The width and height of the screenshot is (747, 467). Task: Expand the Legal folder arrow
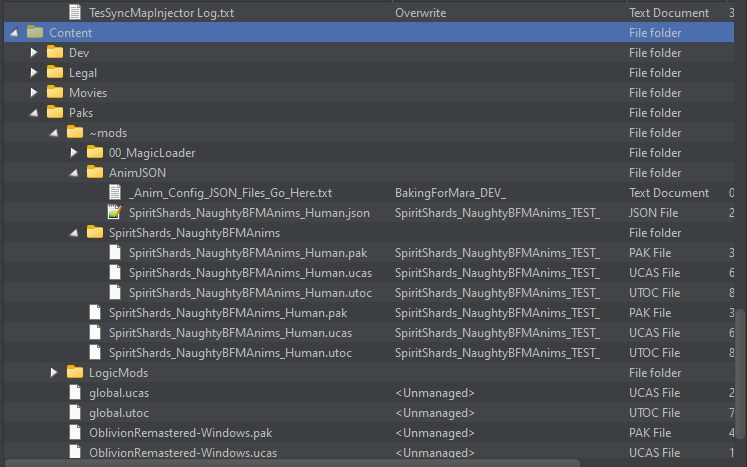click(x=34, y=73)
